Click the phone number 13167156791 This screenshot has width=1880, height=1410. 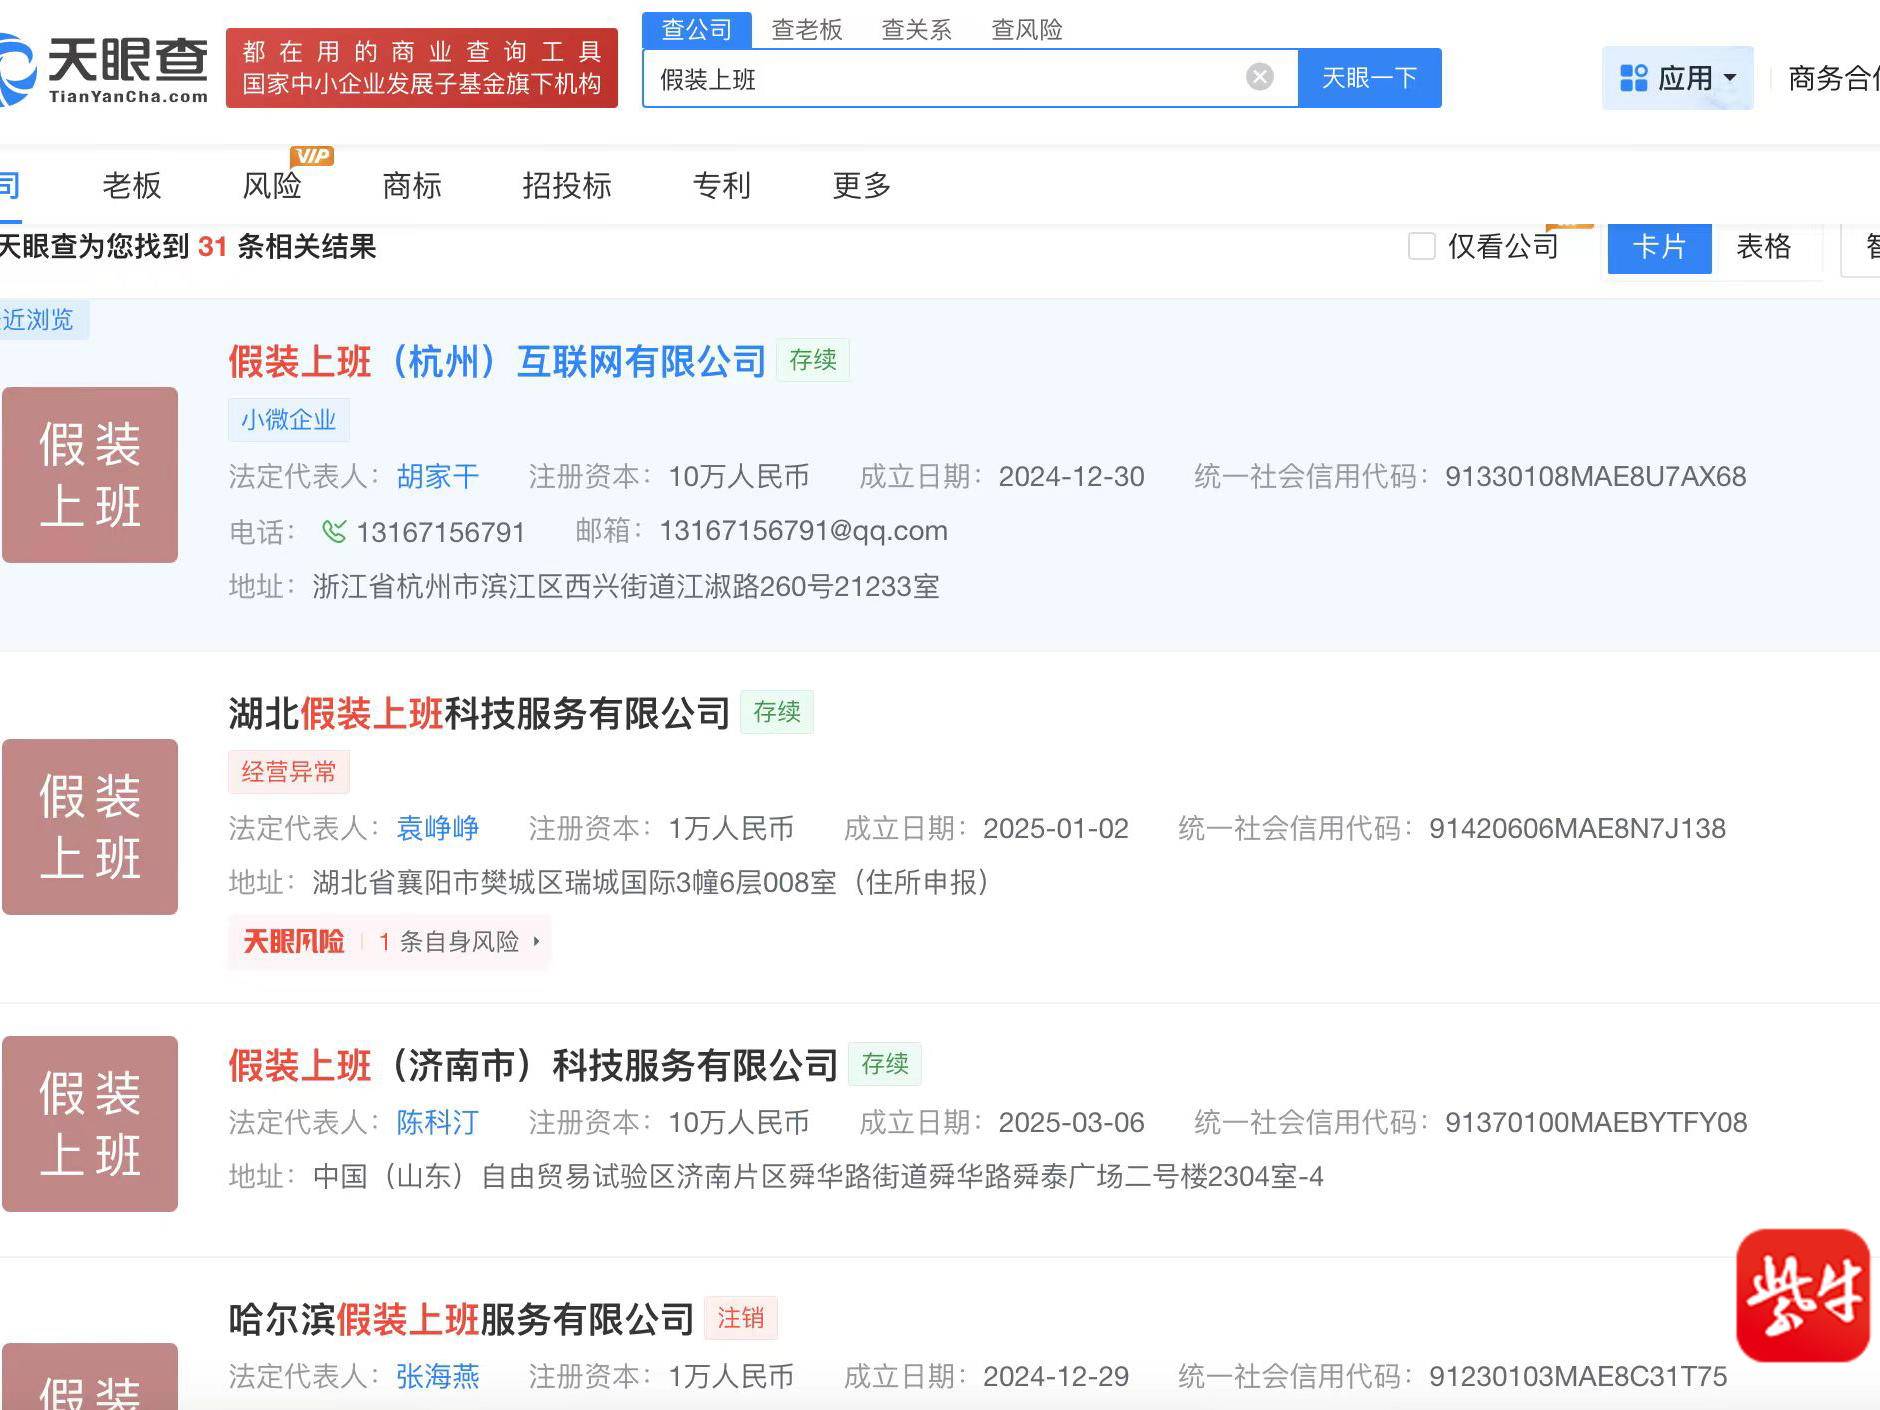point(440,532)
